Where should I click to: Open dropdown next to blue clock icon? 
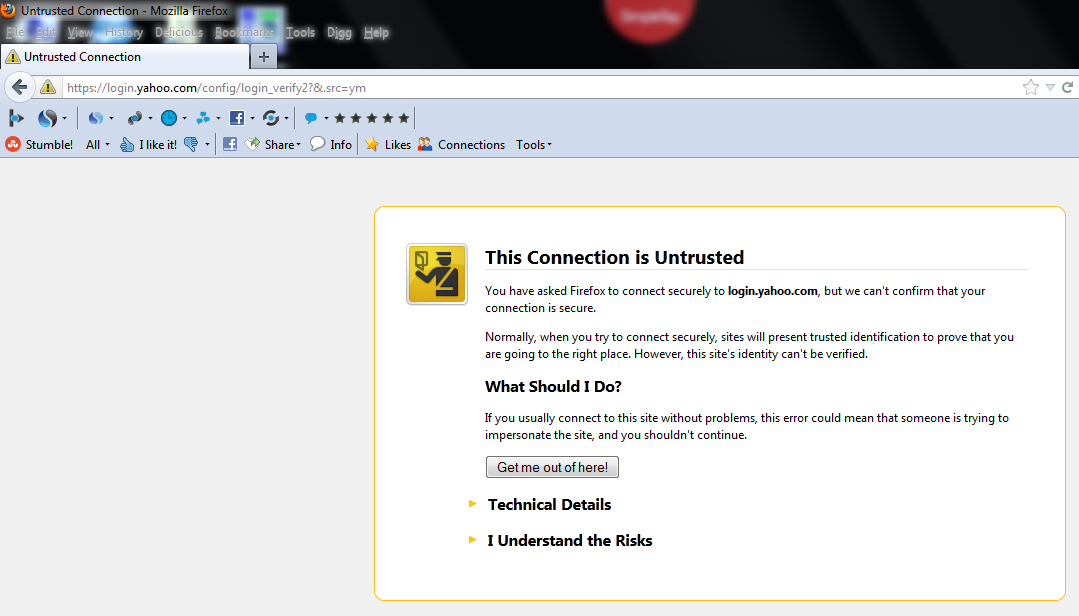(x=184, y=118)
